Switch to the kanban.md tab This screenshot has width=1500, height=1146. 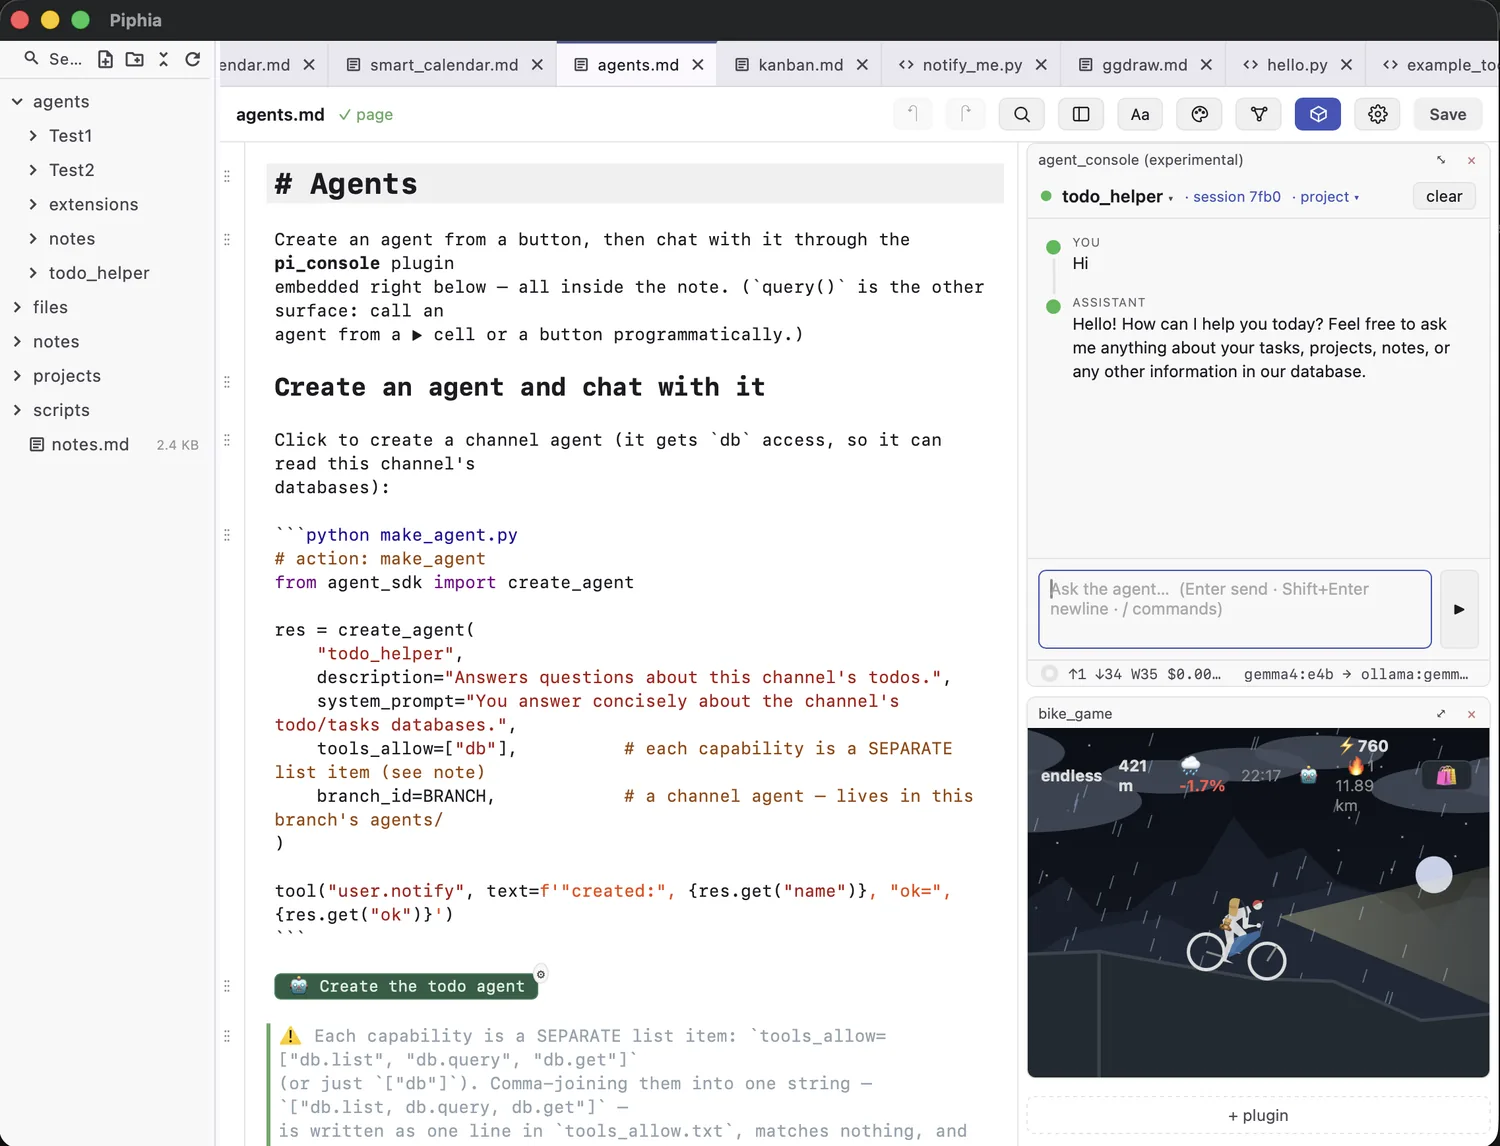[800, 65]
